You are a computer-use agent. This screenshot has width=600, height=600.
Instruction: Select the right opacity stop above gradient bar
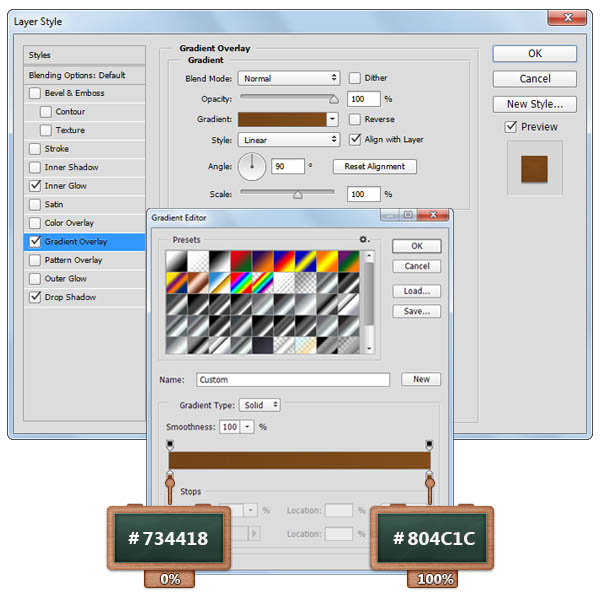tap(430, 444)
